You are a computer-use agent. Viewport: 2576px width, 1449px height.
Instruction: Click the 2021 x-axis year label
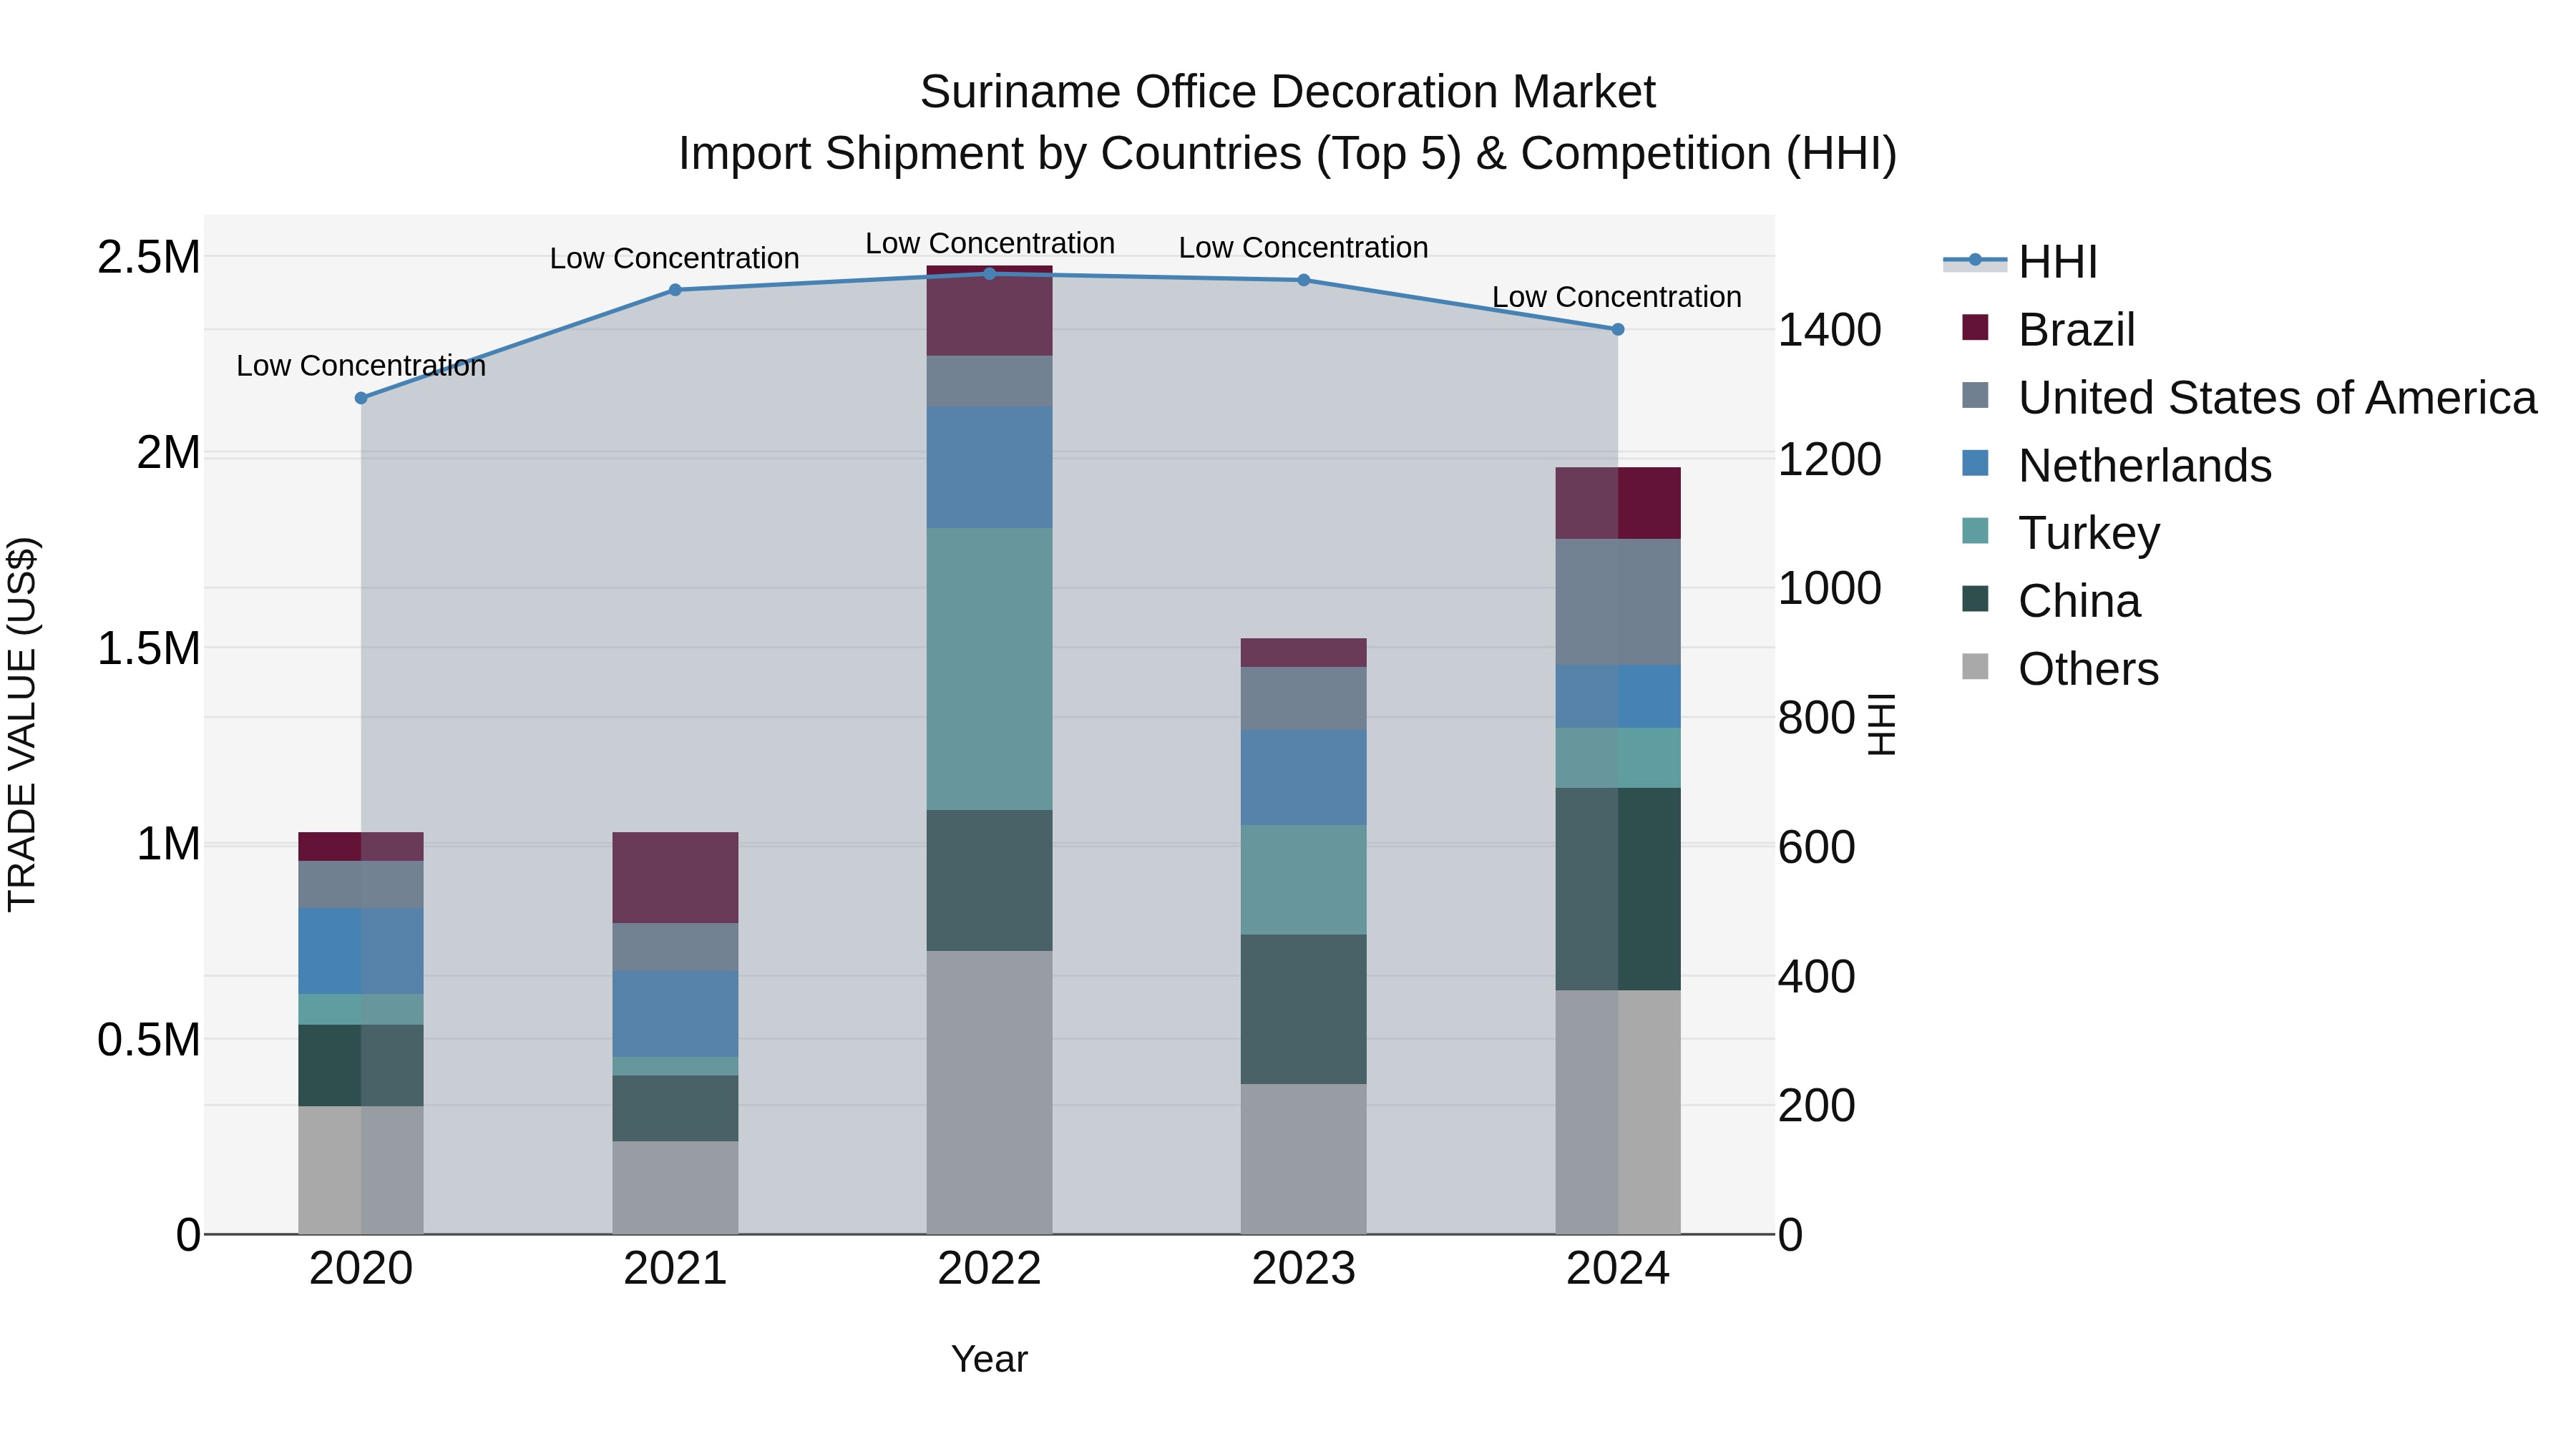pyautogui.click(x=675, y=1269)
